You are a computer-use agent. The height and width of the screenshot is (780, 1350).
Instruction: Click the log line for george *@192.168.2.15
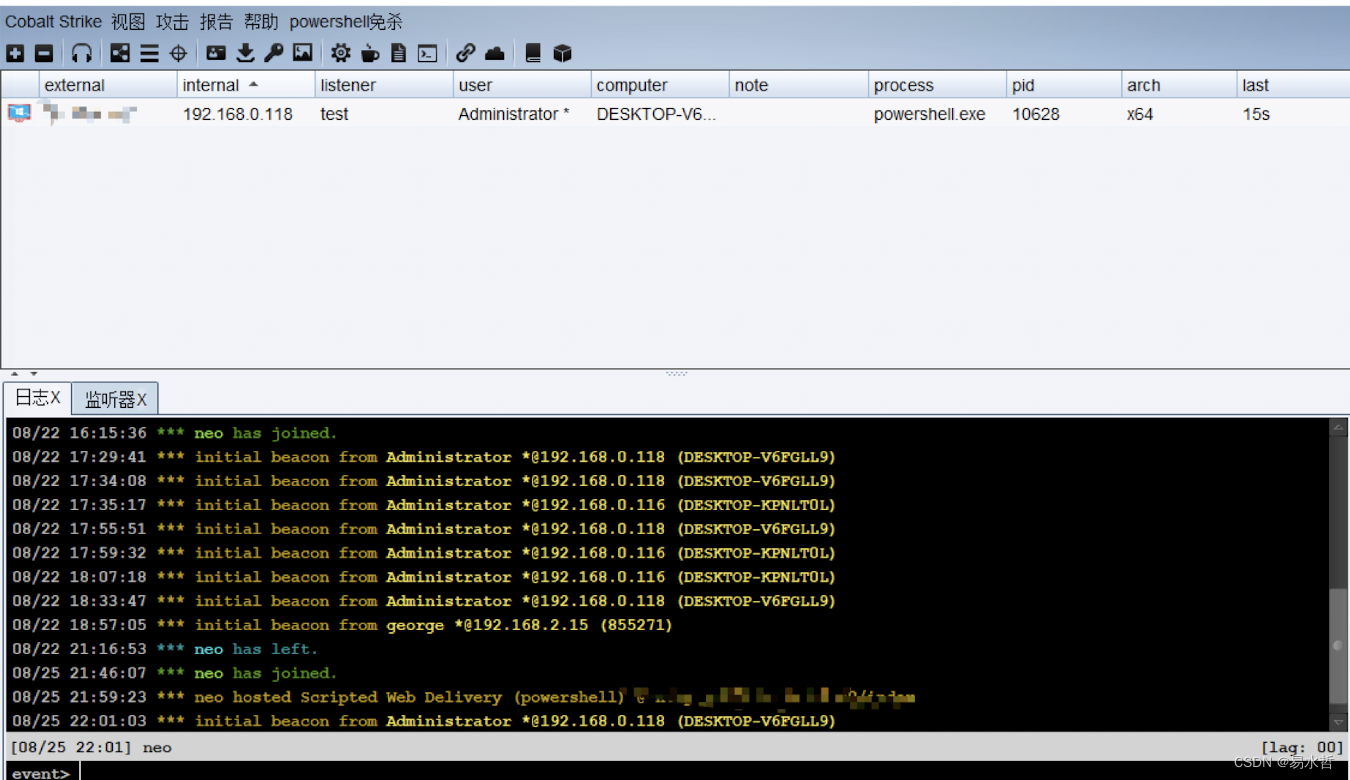click(342, 625)
